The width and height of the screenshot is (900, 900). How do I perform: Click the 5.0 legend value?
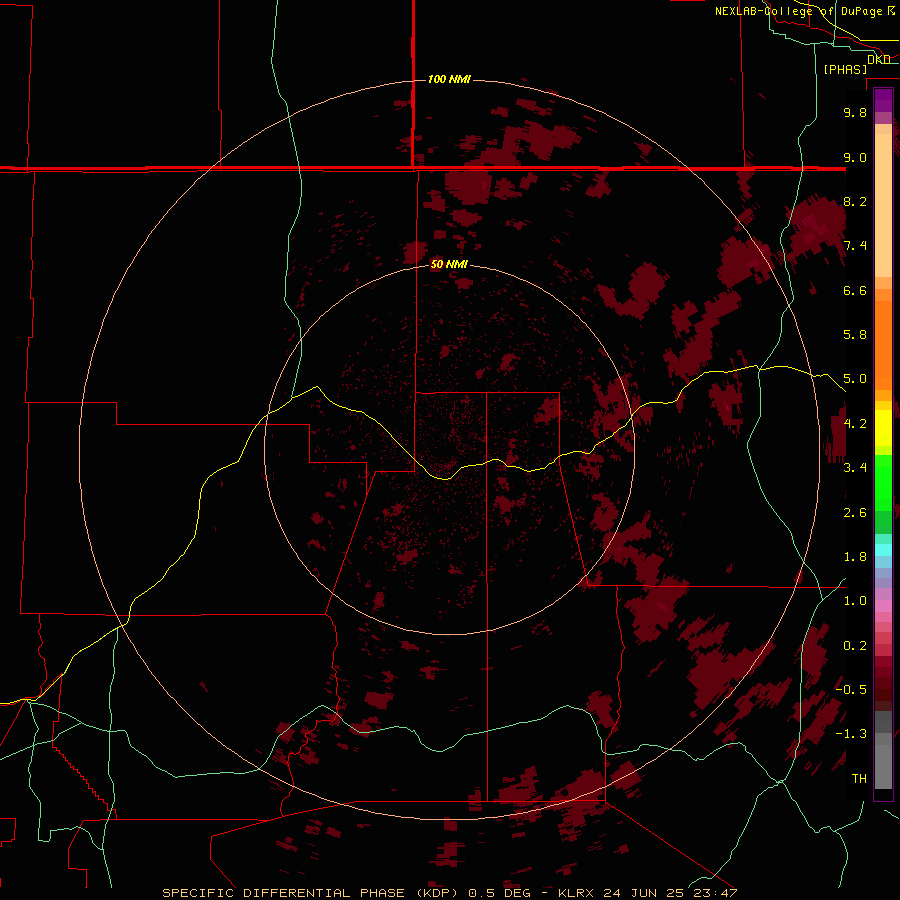(855, 379)
